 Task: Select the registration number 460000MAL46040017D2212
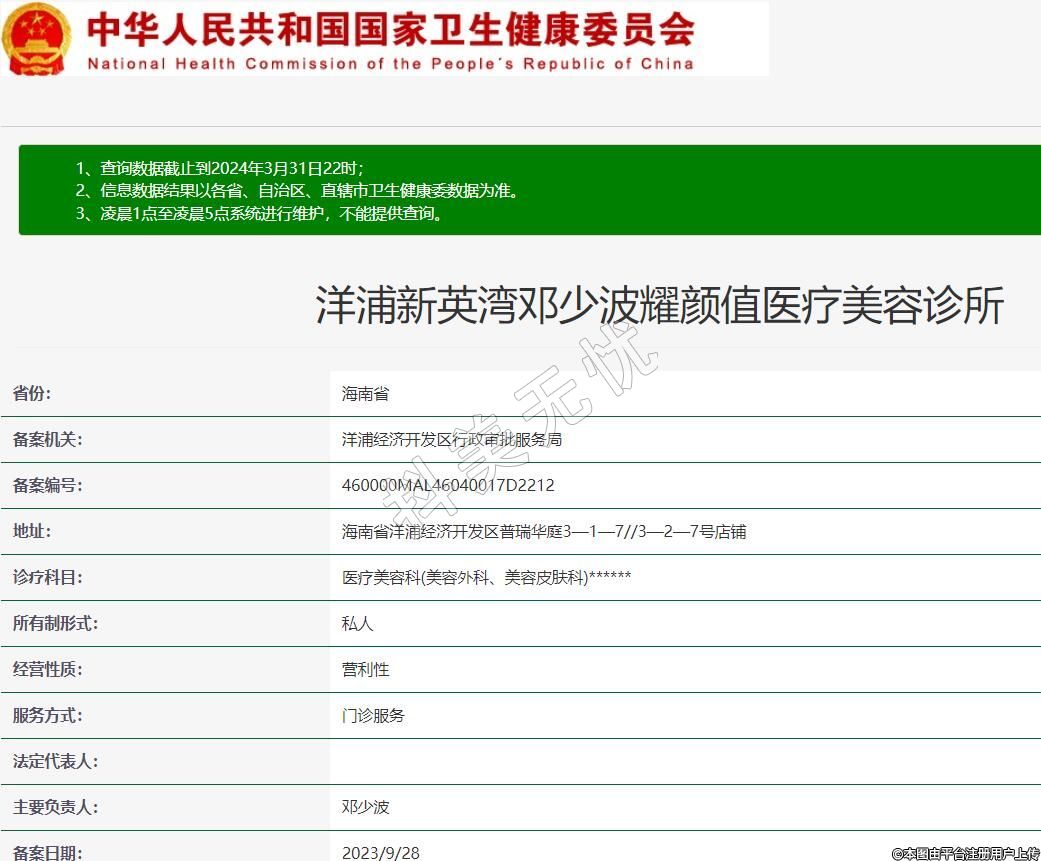pyautogui.click(x=447, y=486)
